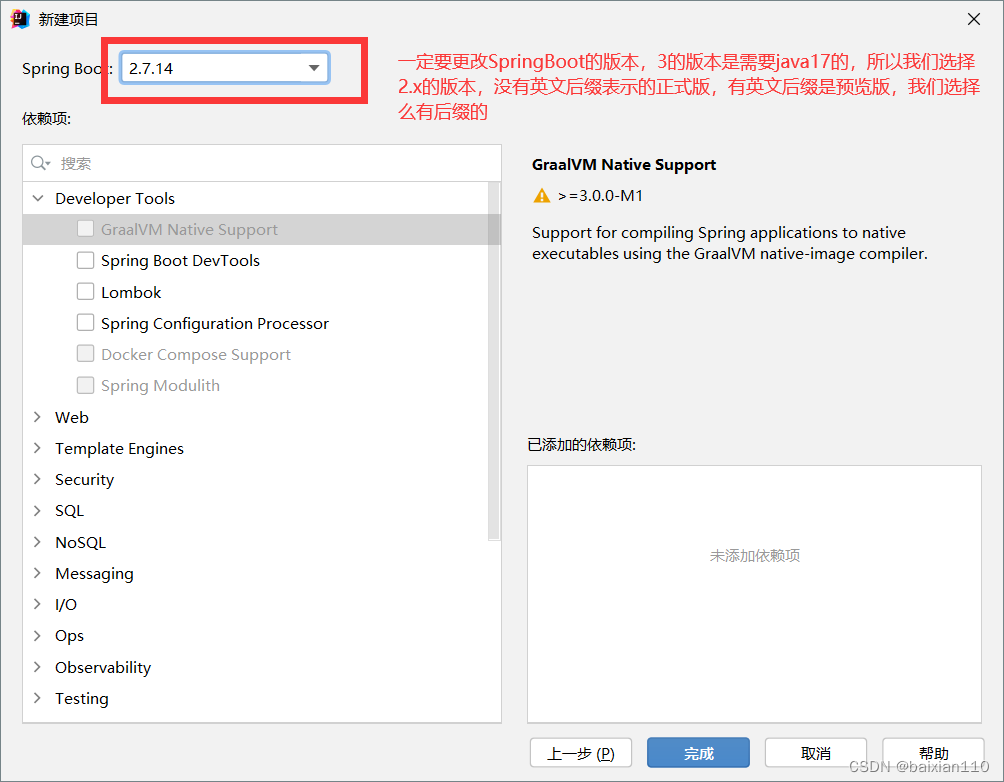Click the GraalVM Native Support heading
Viewport: 1004px width, 782px height.
click(624, 165)
